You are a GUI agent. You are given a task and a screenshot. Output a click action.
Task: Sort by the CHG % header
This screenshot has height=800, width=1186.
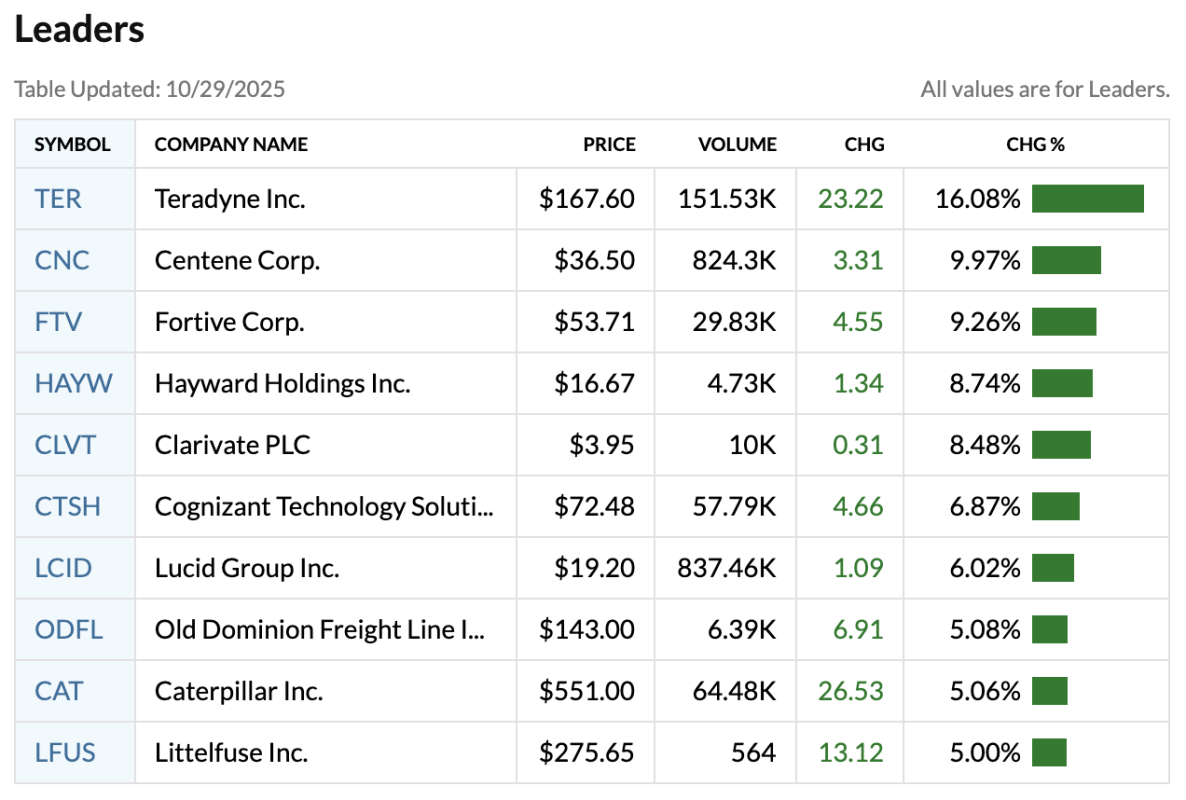click(x=1035, y=145)
